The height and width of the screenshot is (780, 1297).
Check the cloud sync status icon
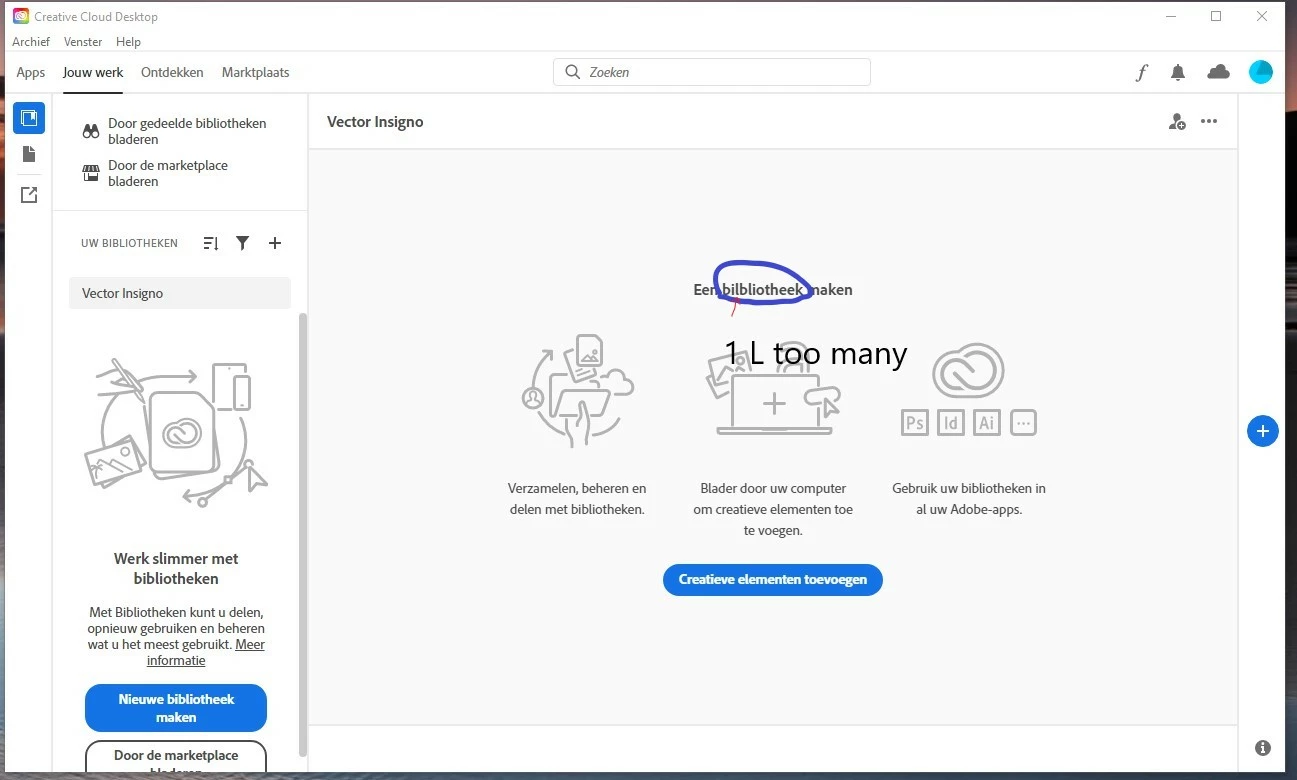(1218, 71)
